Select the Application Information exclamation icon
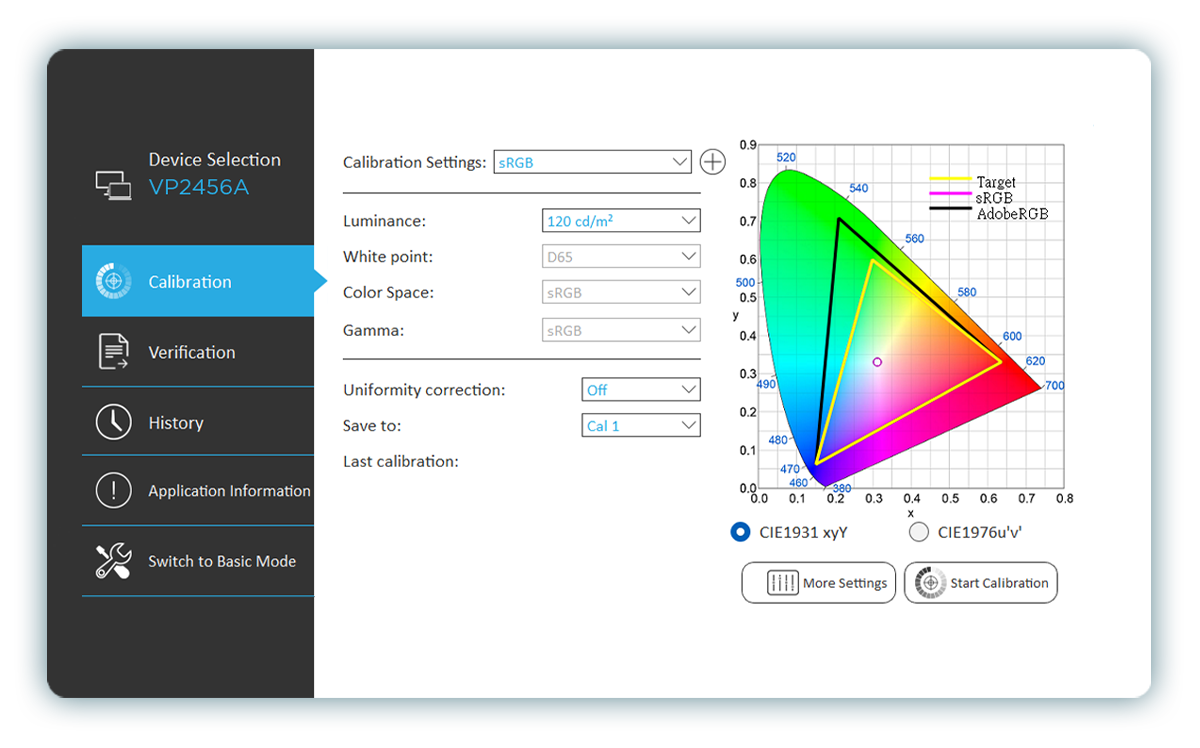This screenshot has width=1200, height=748. click(x=113, y=490)
